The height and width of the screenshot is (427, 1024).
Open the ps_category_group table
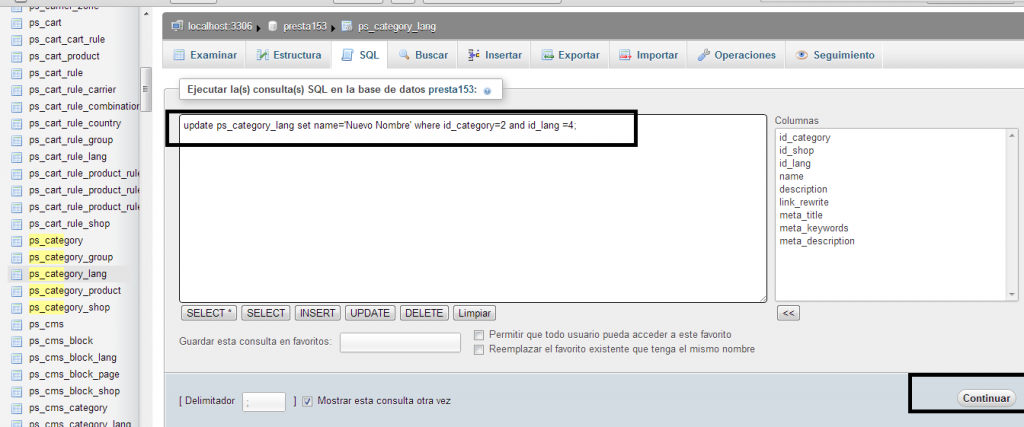[71, 257]
